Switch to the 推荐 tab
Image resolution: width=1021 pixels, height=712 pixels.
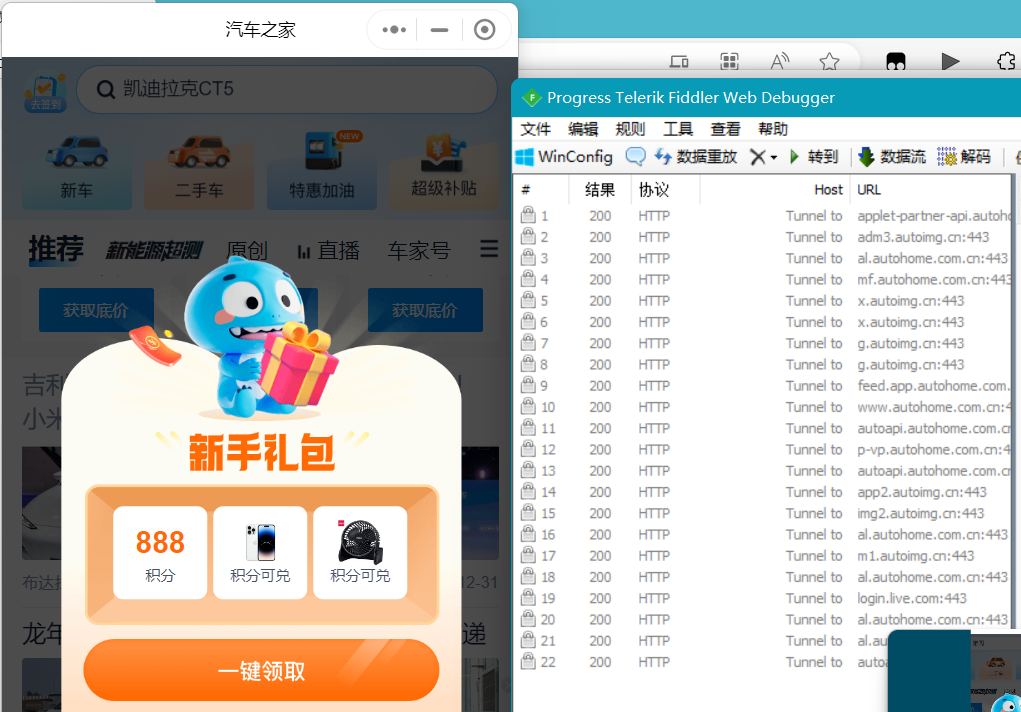pos(57,249)
